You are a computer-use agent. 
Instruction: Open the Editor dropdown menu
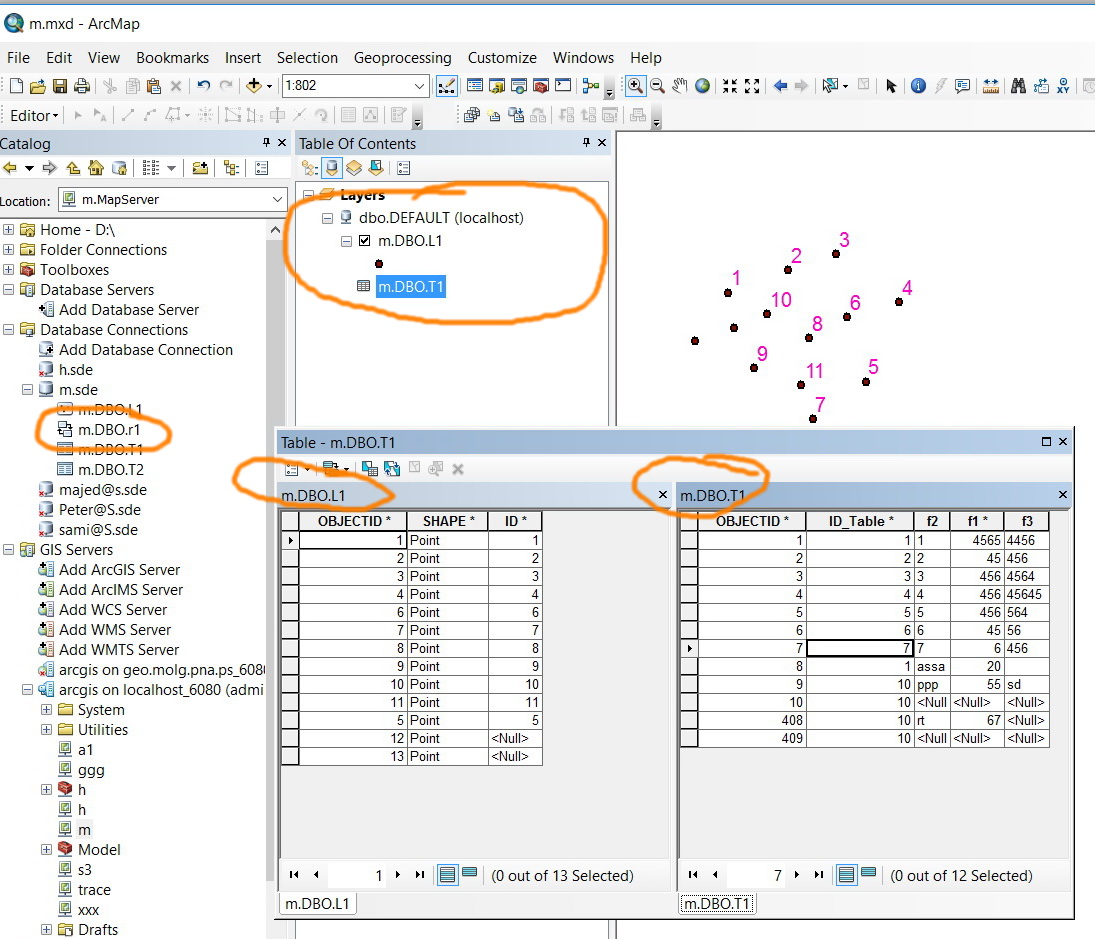(x=34, y=116)
